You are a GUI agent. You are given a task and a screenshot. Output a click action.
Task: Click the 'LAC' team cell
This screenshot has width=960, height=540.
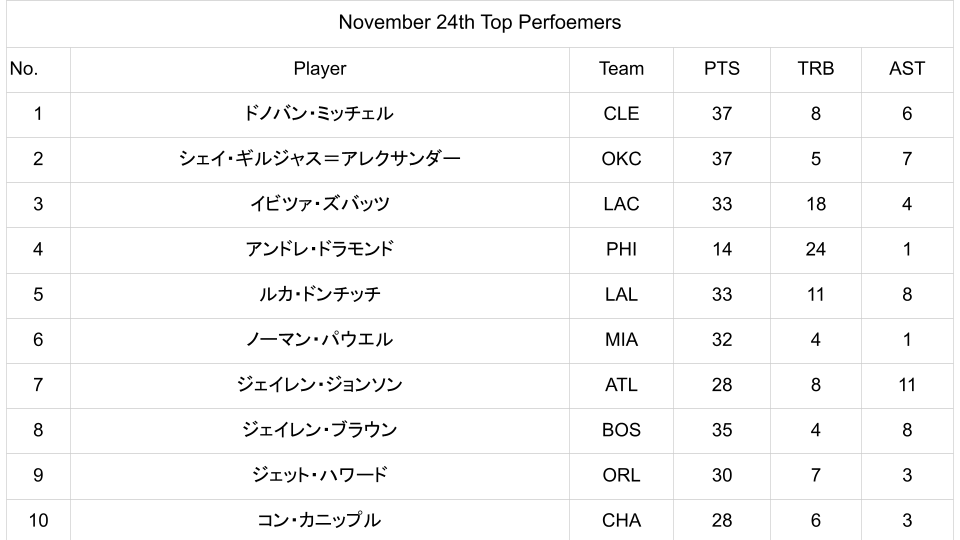point(621,204)
